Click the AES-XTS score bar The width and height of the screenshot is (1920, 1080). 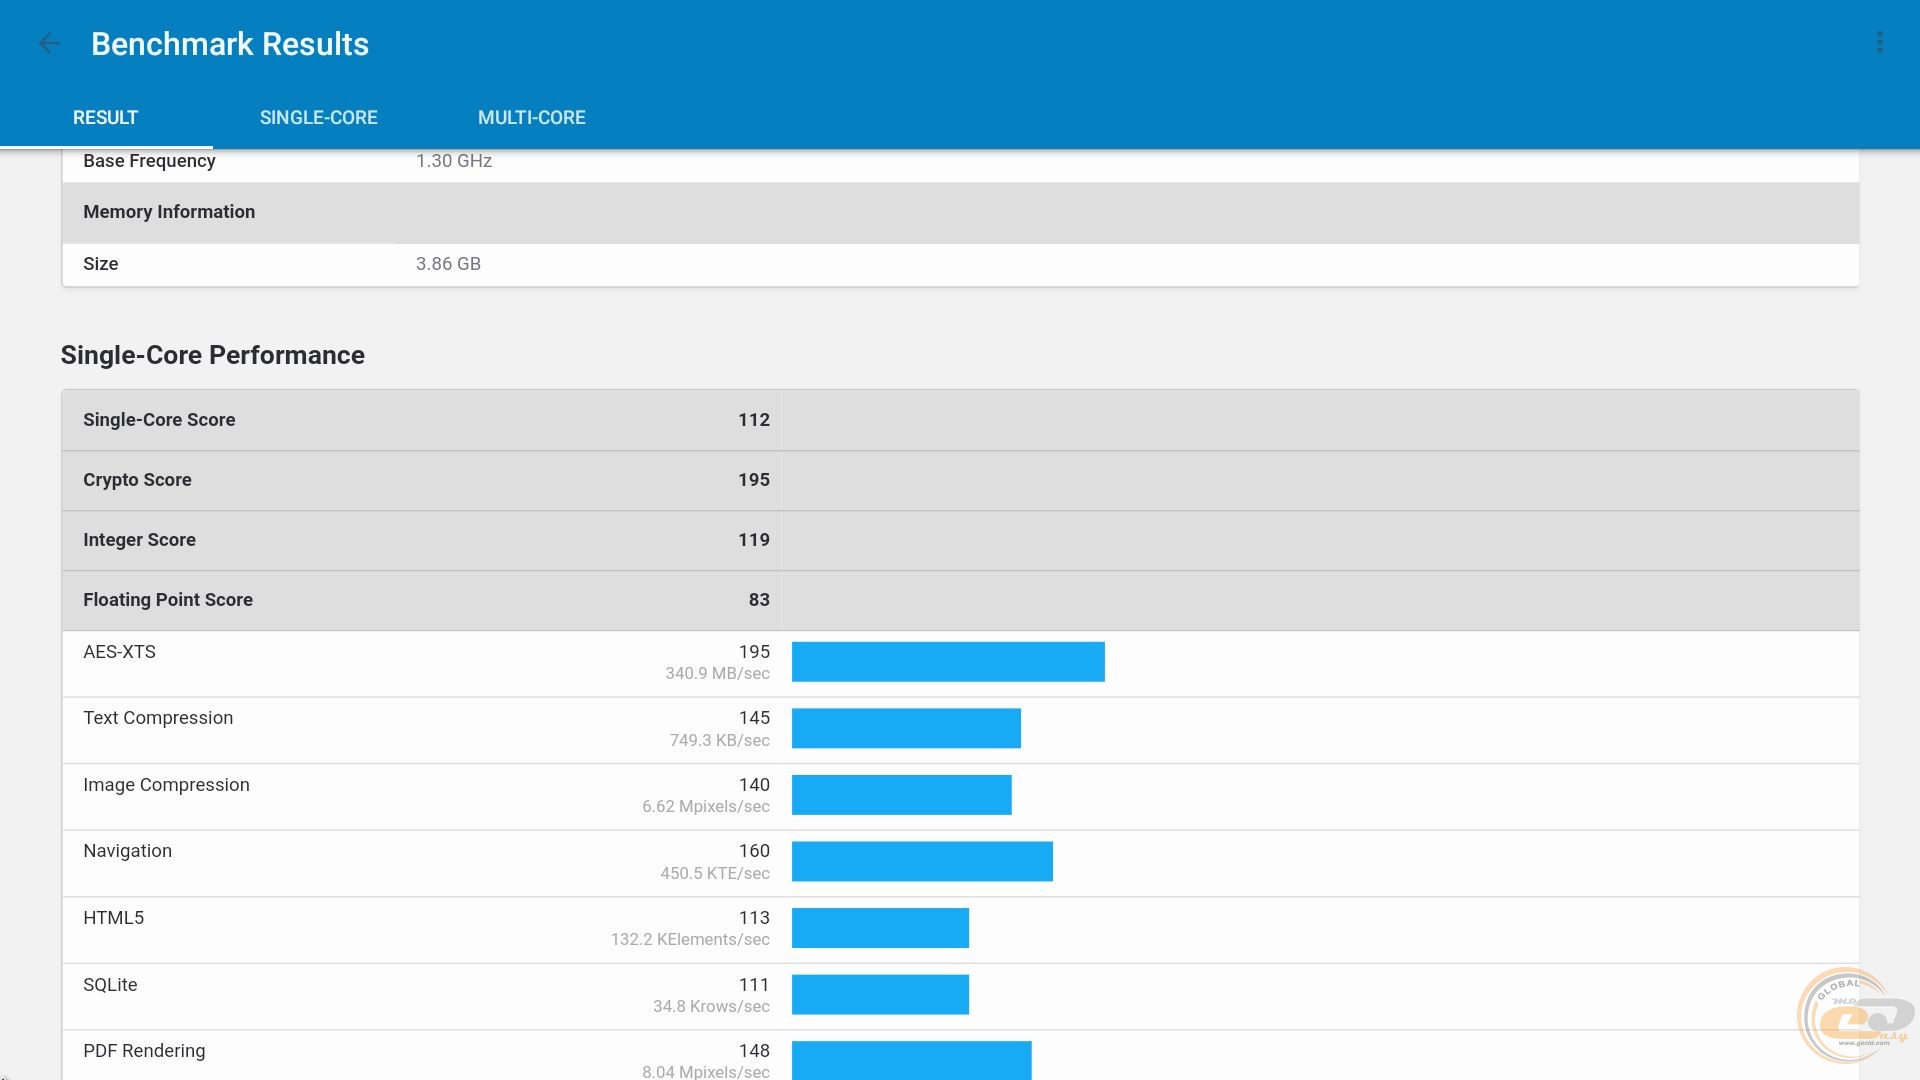(947, 662)
